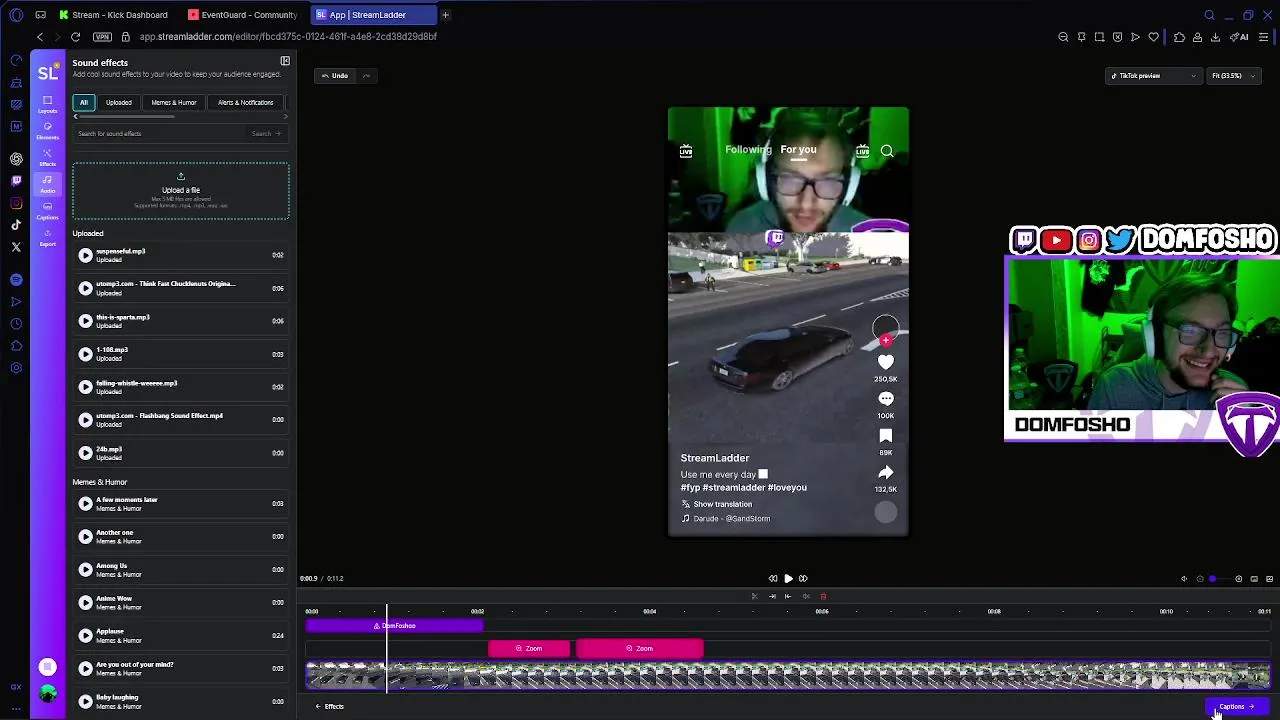Image resolution: width=1280 pixels, height=720 pixels.
Task: Click the video thumbnail track
Action: coord(788,677)
